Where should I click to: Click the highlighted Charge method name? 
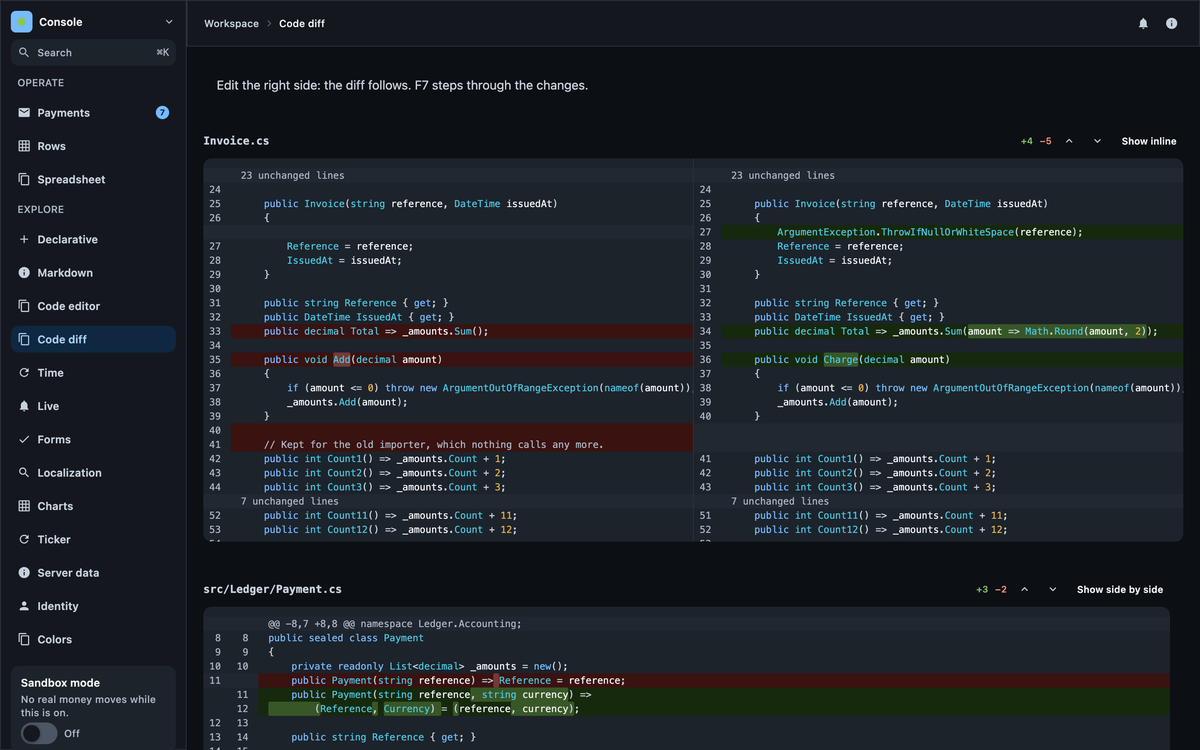click(840, 359)
